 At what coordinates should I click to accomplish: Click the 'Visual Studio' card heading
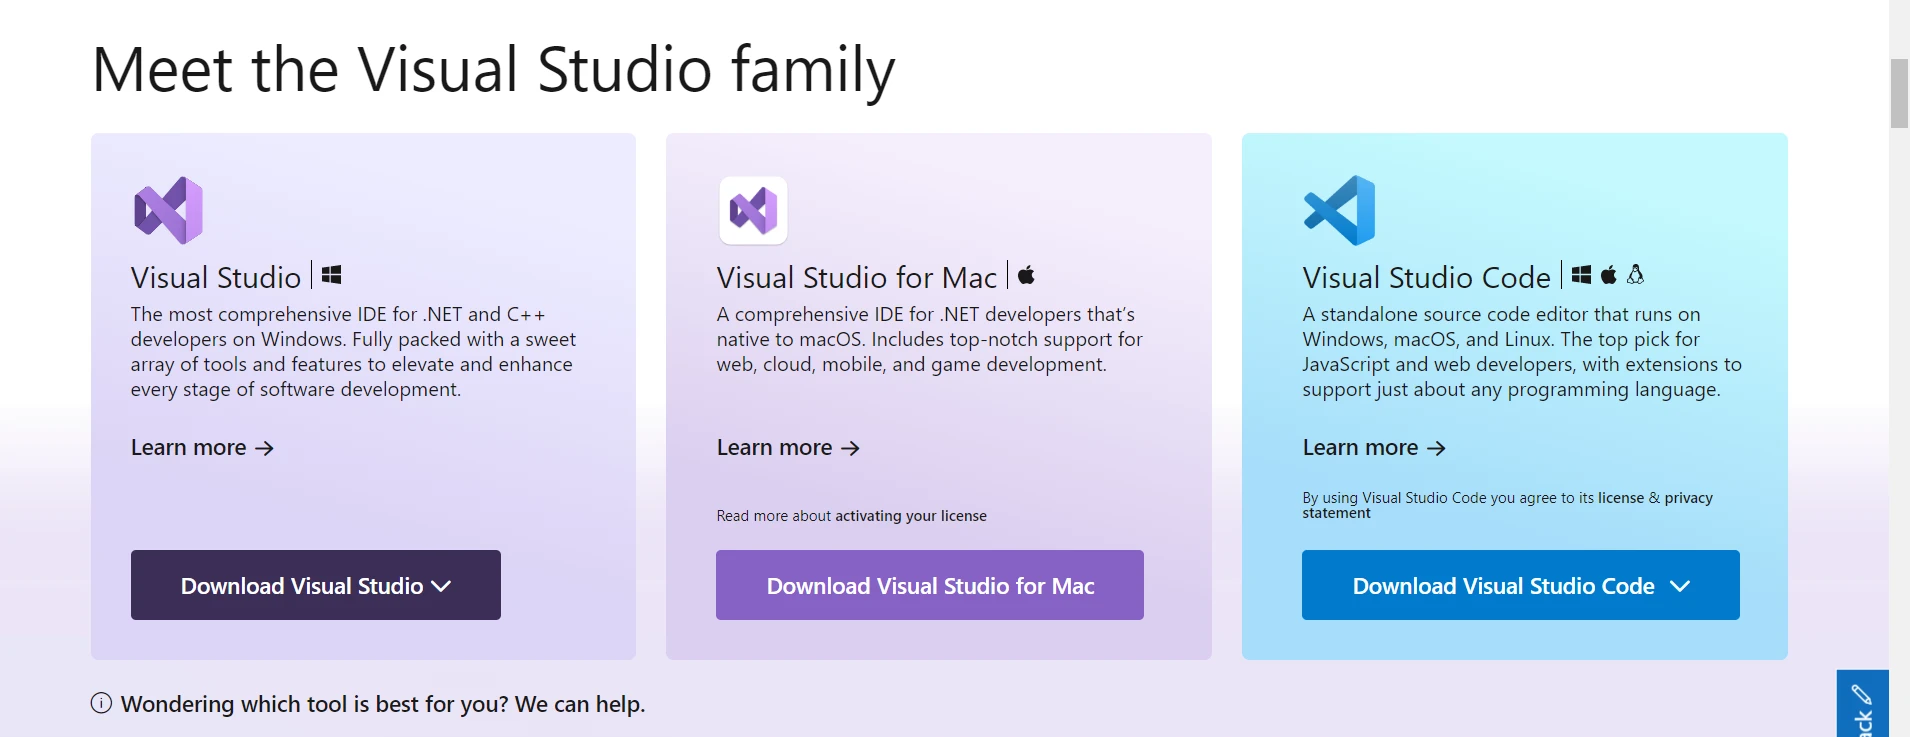point(216,277)
